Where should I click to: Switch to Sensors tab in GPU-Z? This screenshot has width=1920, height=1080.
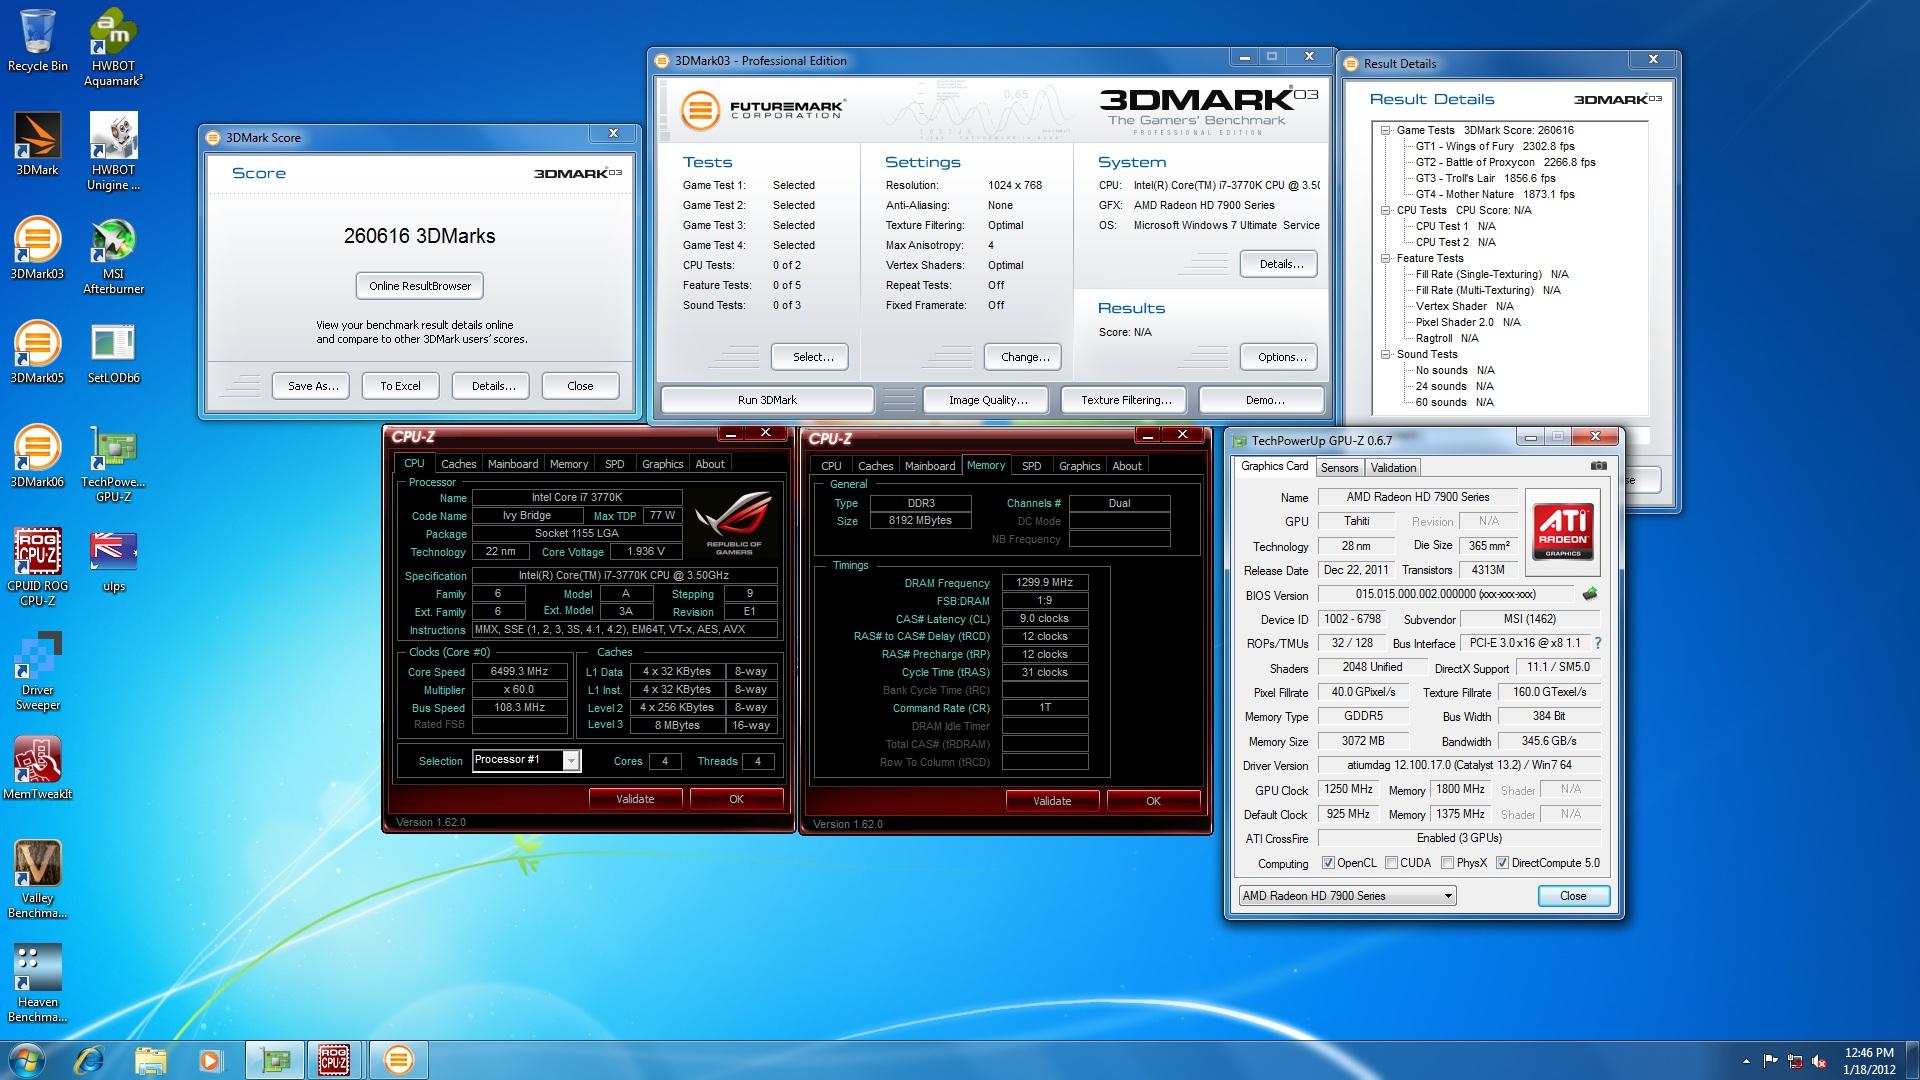tap(1339, 468)
